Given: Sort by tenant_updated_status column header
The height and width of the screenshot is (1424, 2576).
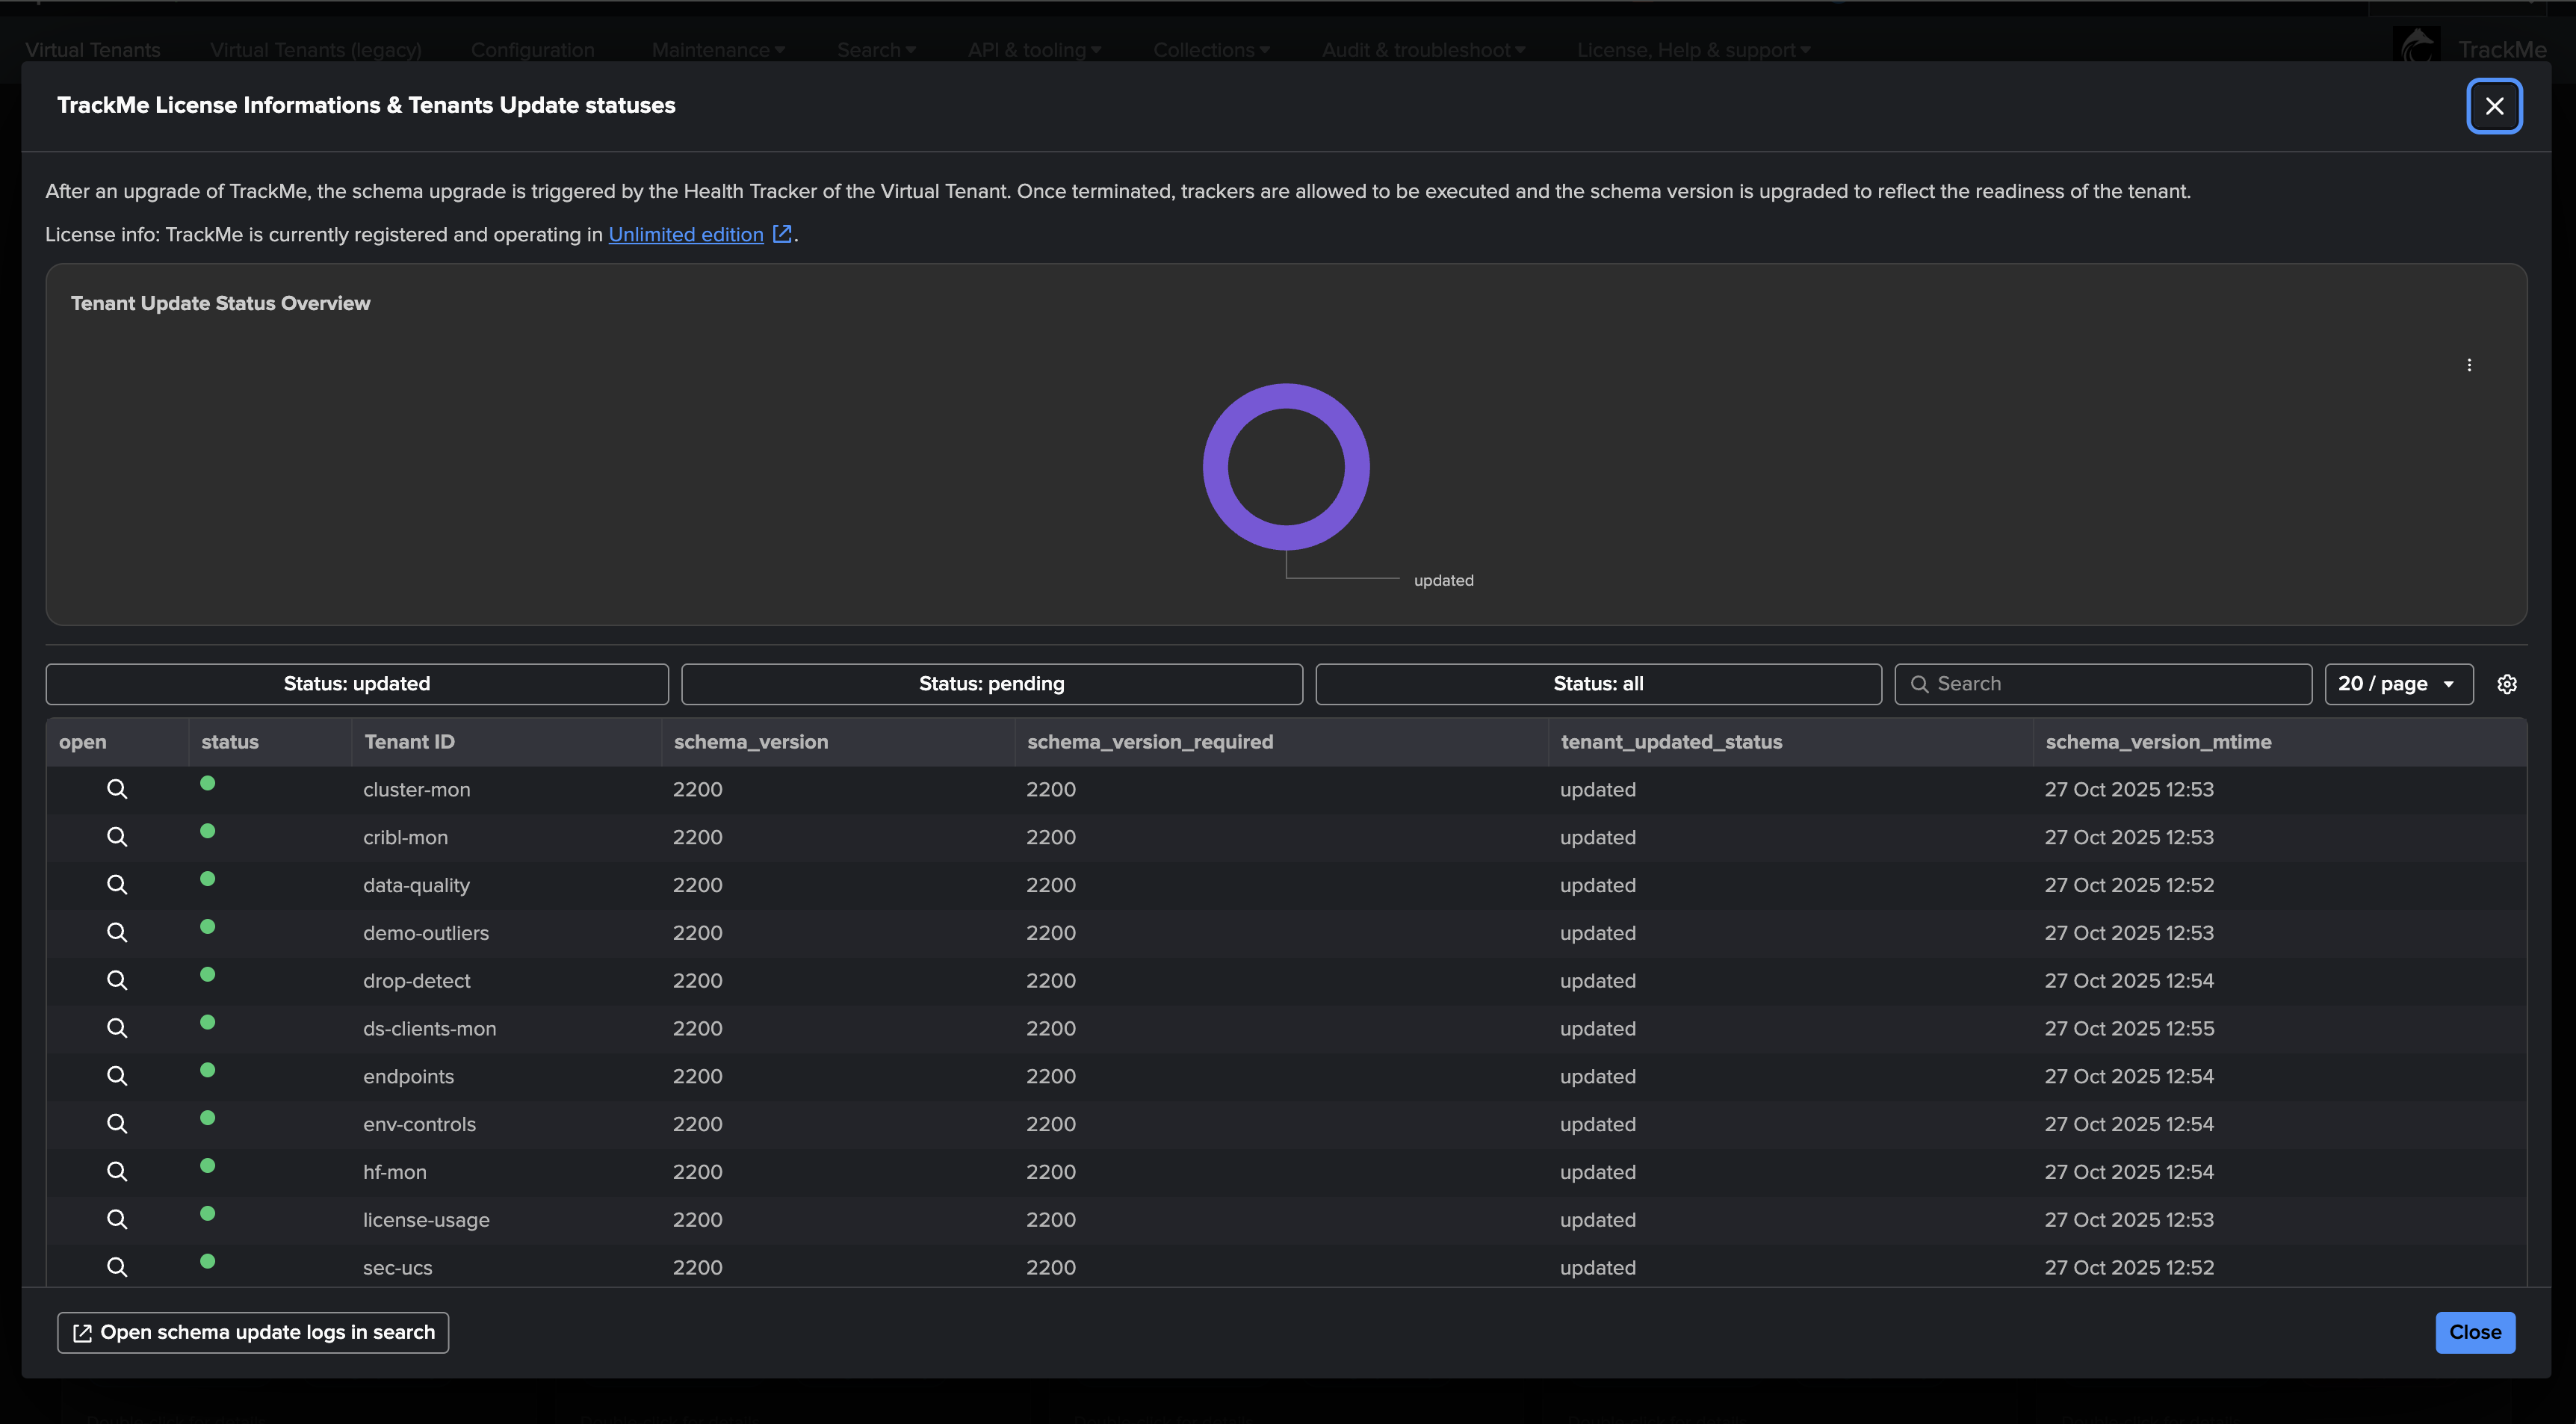Looking at the screenshot, I should pos(1671,742).
